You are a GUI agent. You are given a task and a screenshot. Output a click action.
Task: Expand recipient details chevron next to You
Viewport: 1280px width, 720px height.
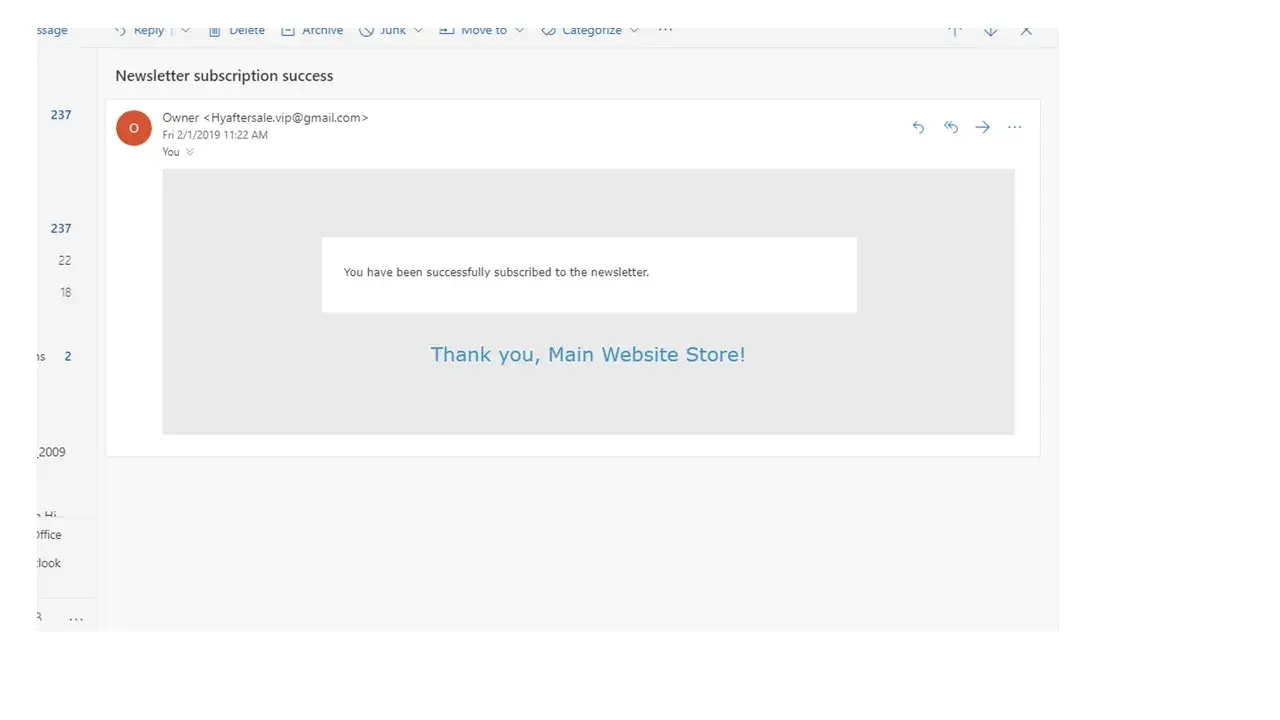[190, 152]
